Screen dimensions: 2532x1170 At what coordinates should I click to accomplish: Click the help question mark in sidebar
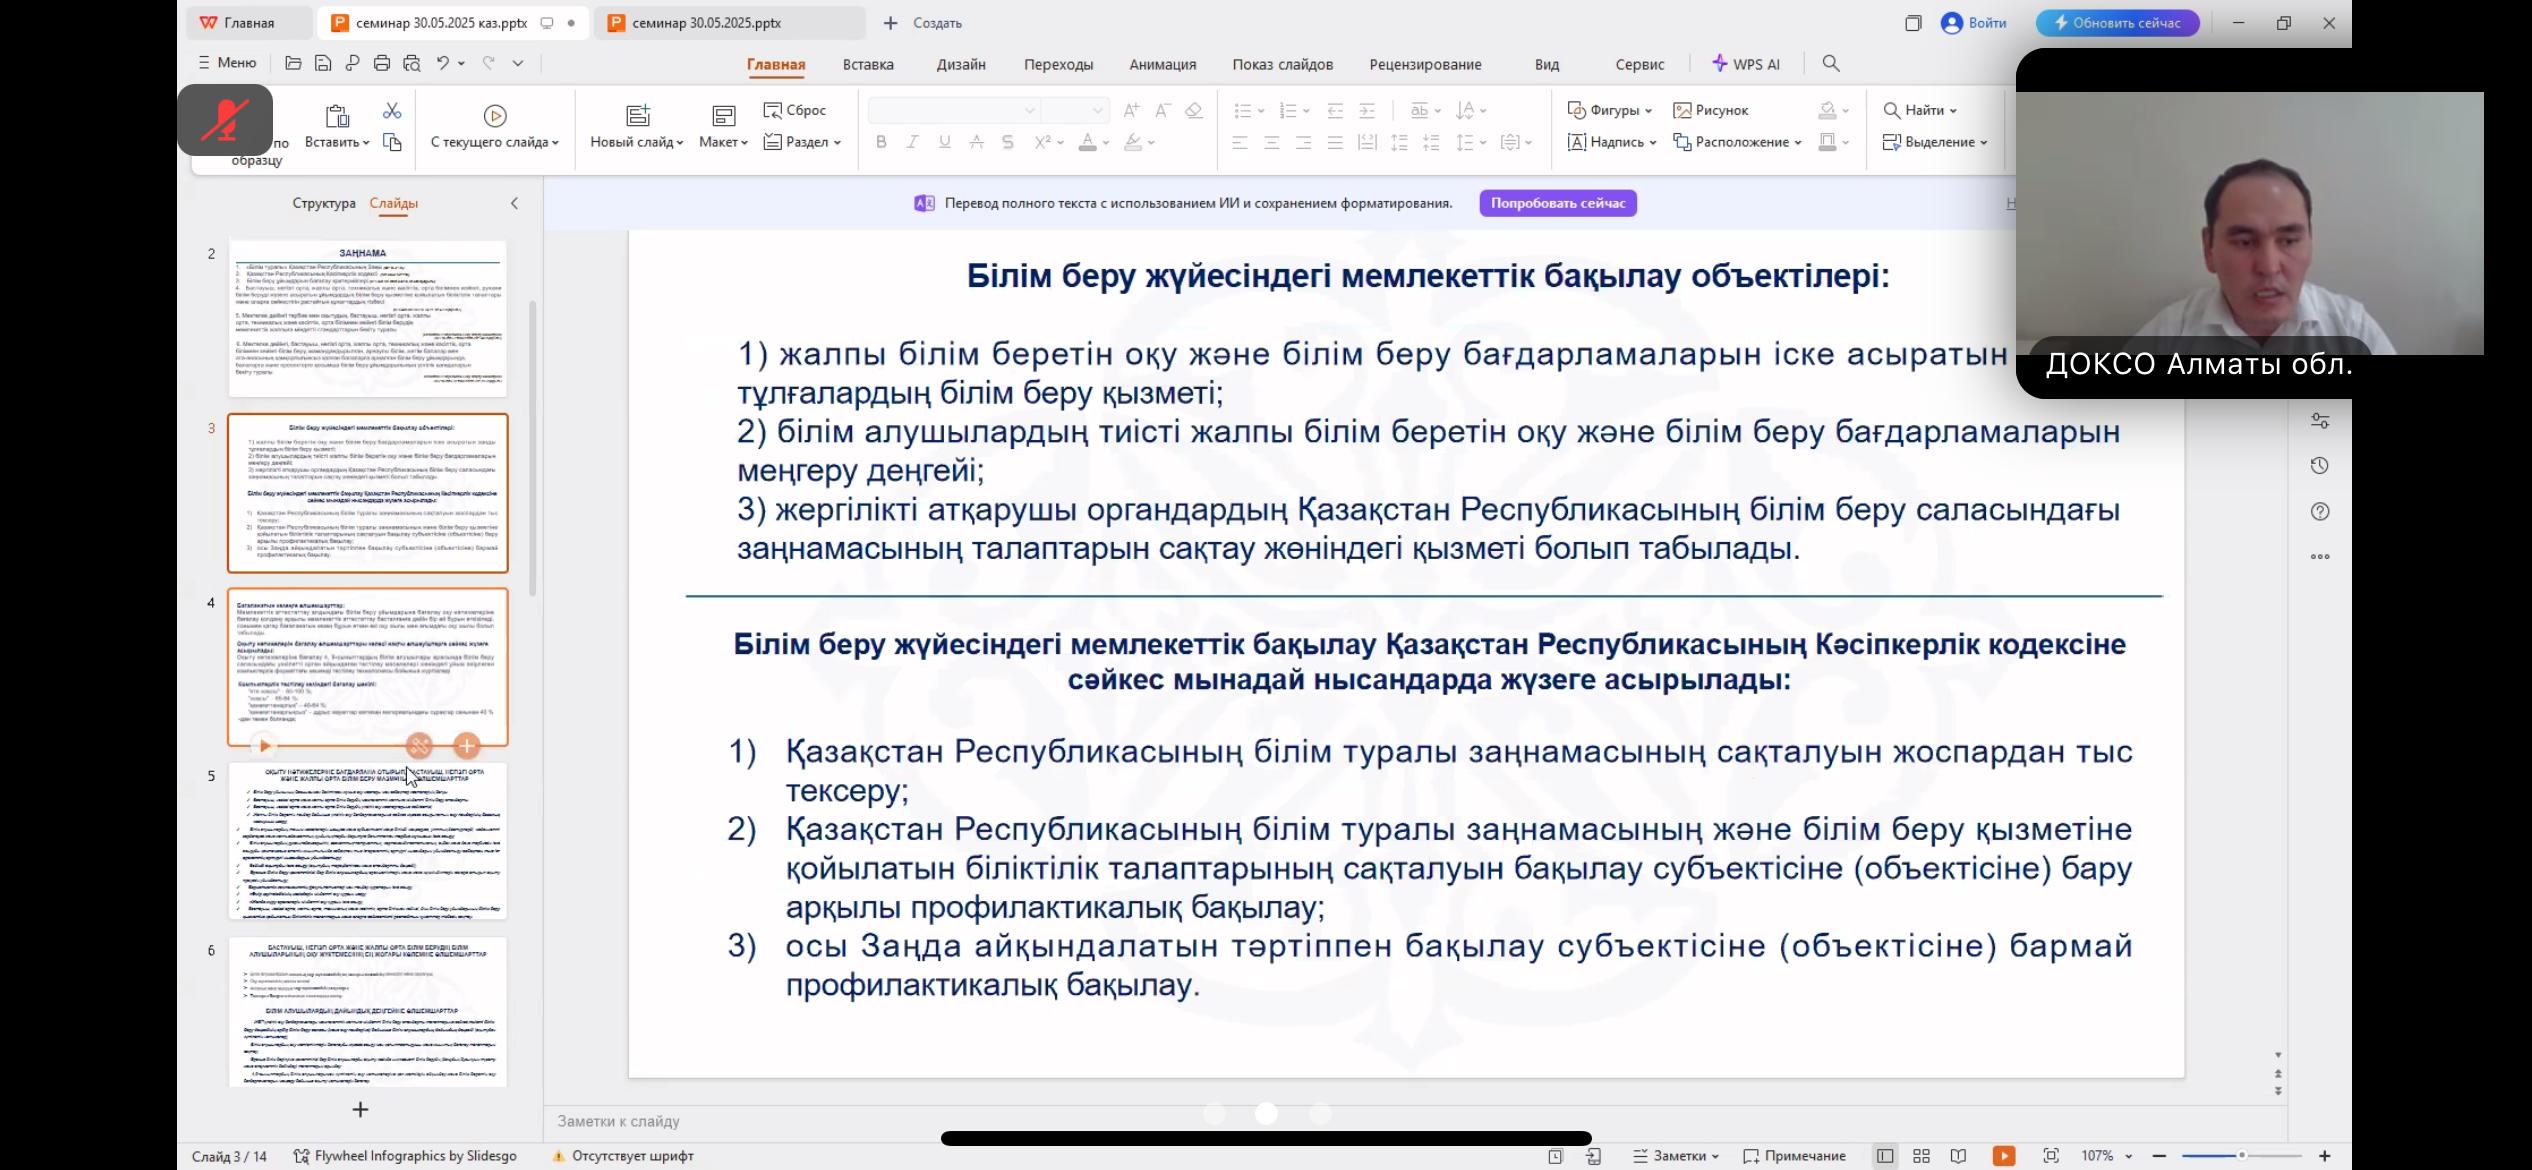(x=2320, y=512)
